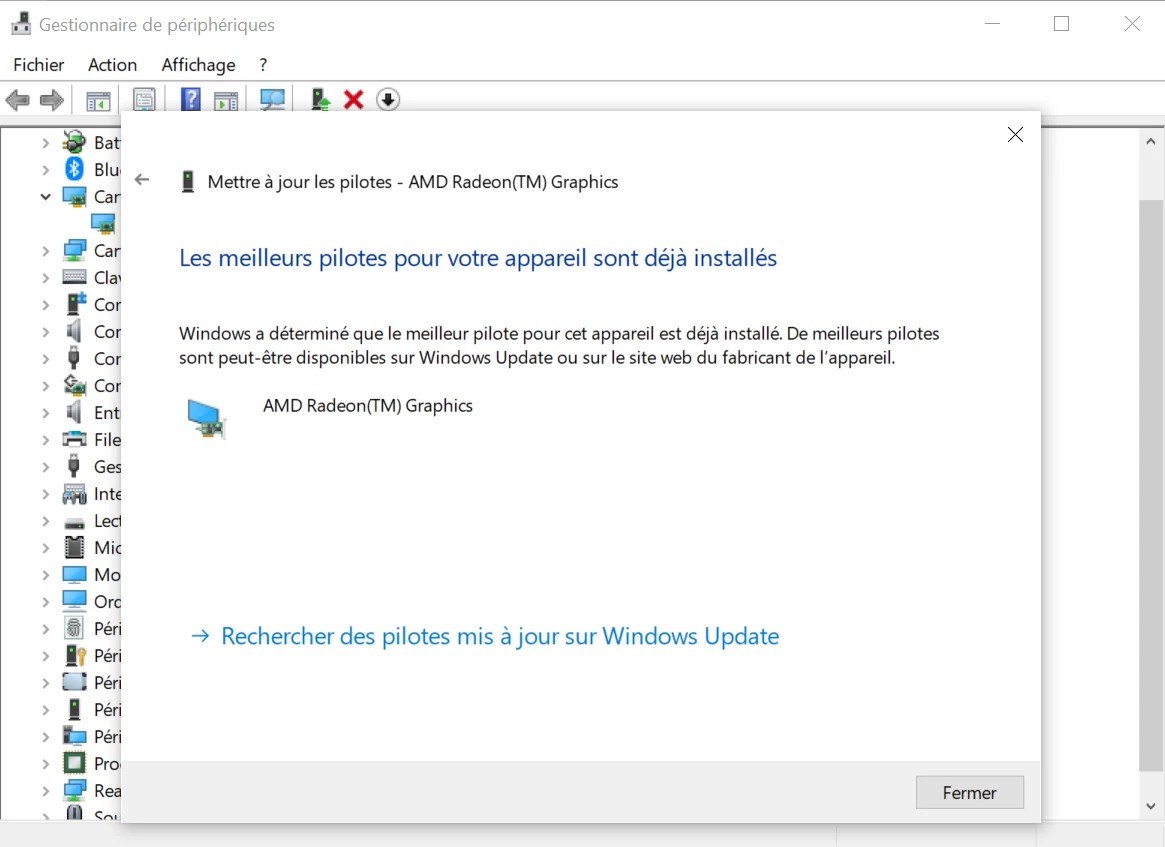1165x847 pixels.
Task: Select the network icon of the Rea row
Action: [74, 791]
